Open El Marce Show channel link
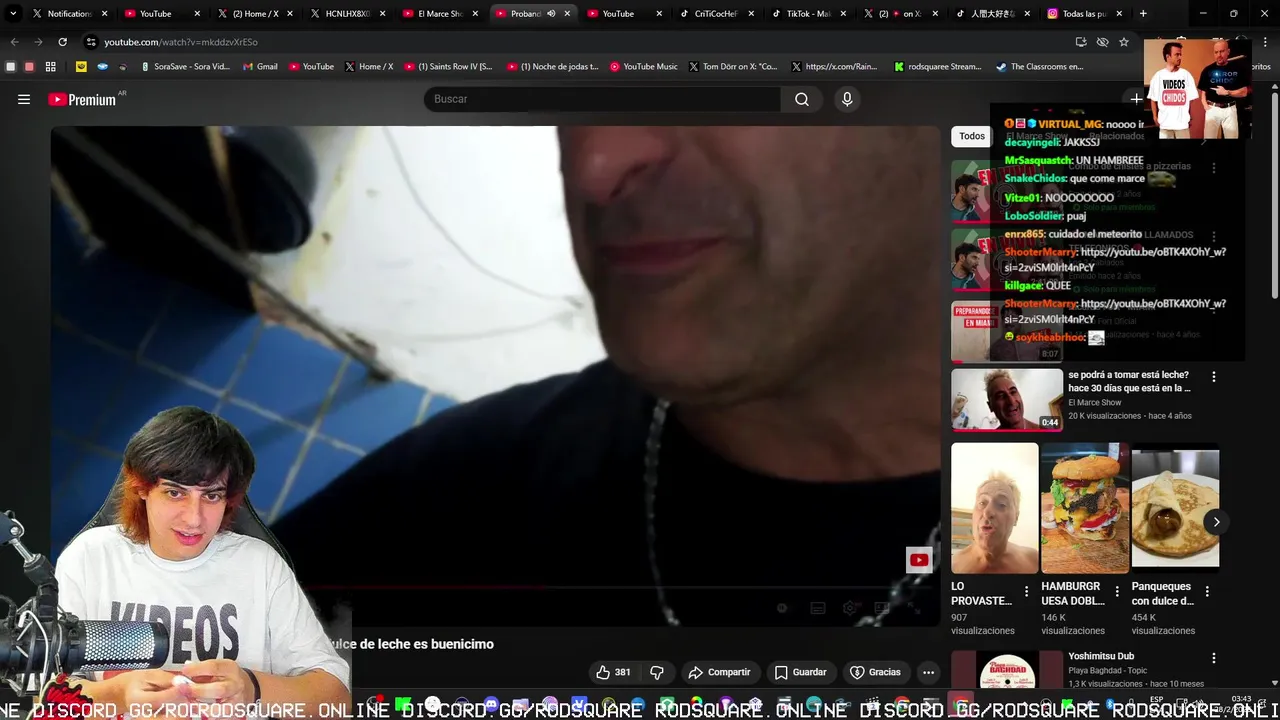The height and width of the screenshot is (720, 1280). click(1094, 402)
